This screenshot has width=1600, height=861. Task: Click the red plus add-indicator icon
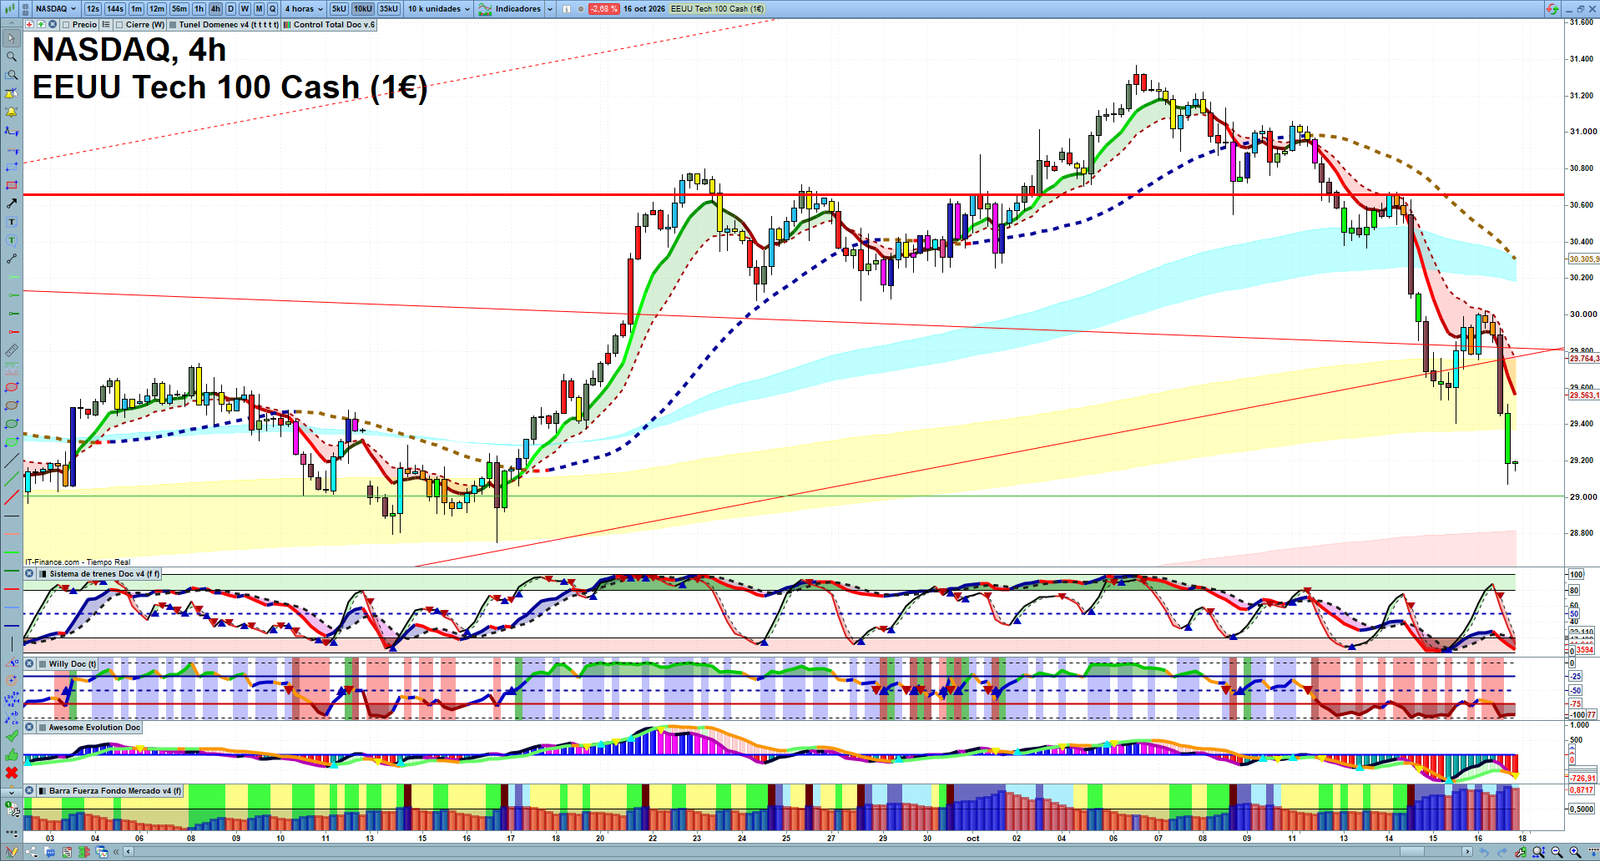coord(29,24)
